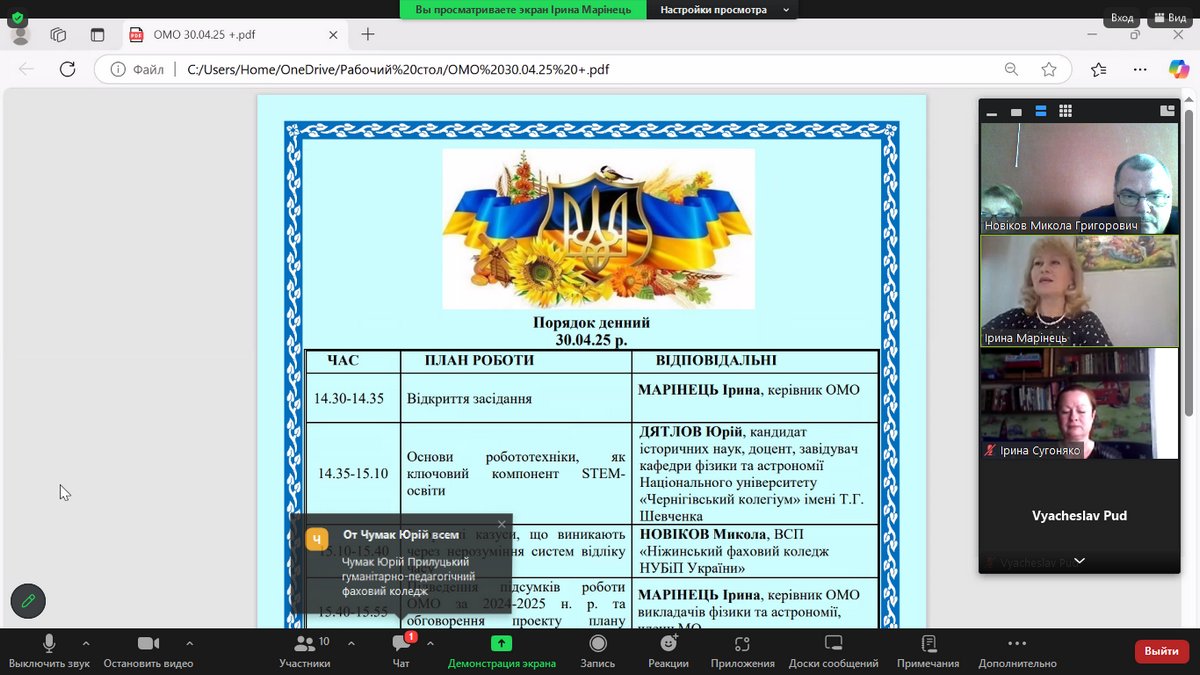Screen dimensions: 1200x675
Task: Click the side-by-side mode icon in video panel
Action: pyautogui.click(x=1167, y=111)
